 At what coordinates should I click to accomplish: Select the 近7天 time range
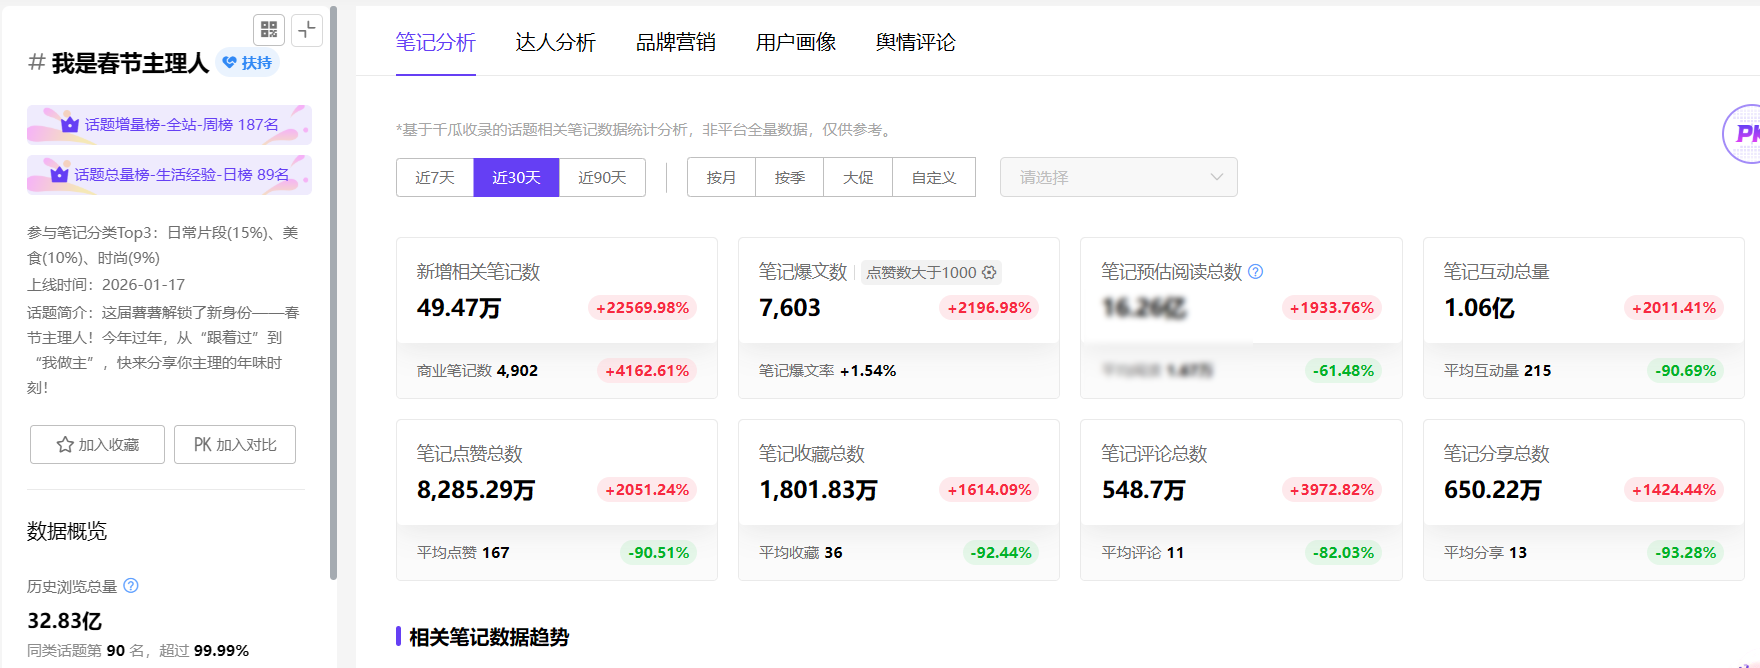click(x=435, y=177)
